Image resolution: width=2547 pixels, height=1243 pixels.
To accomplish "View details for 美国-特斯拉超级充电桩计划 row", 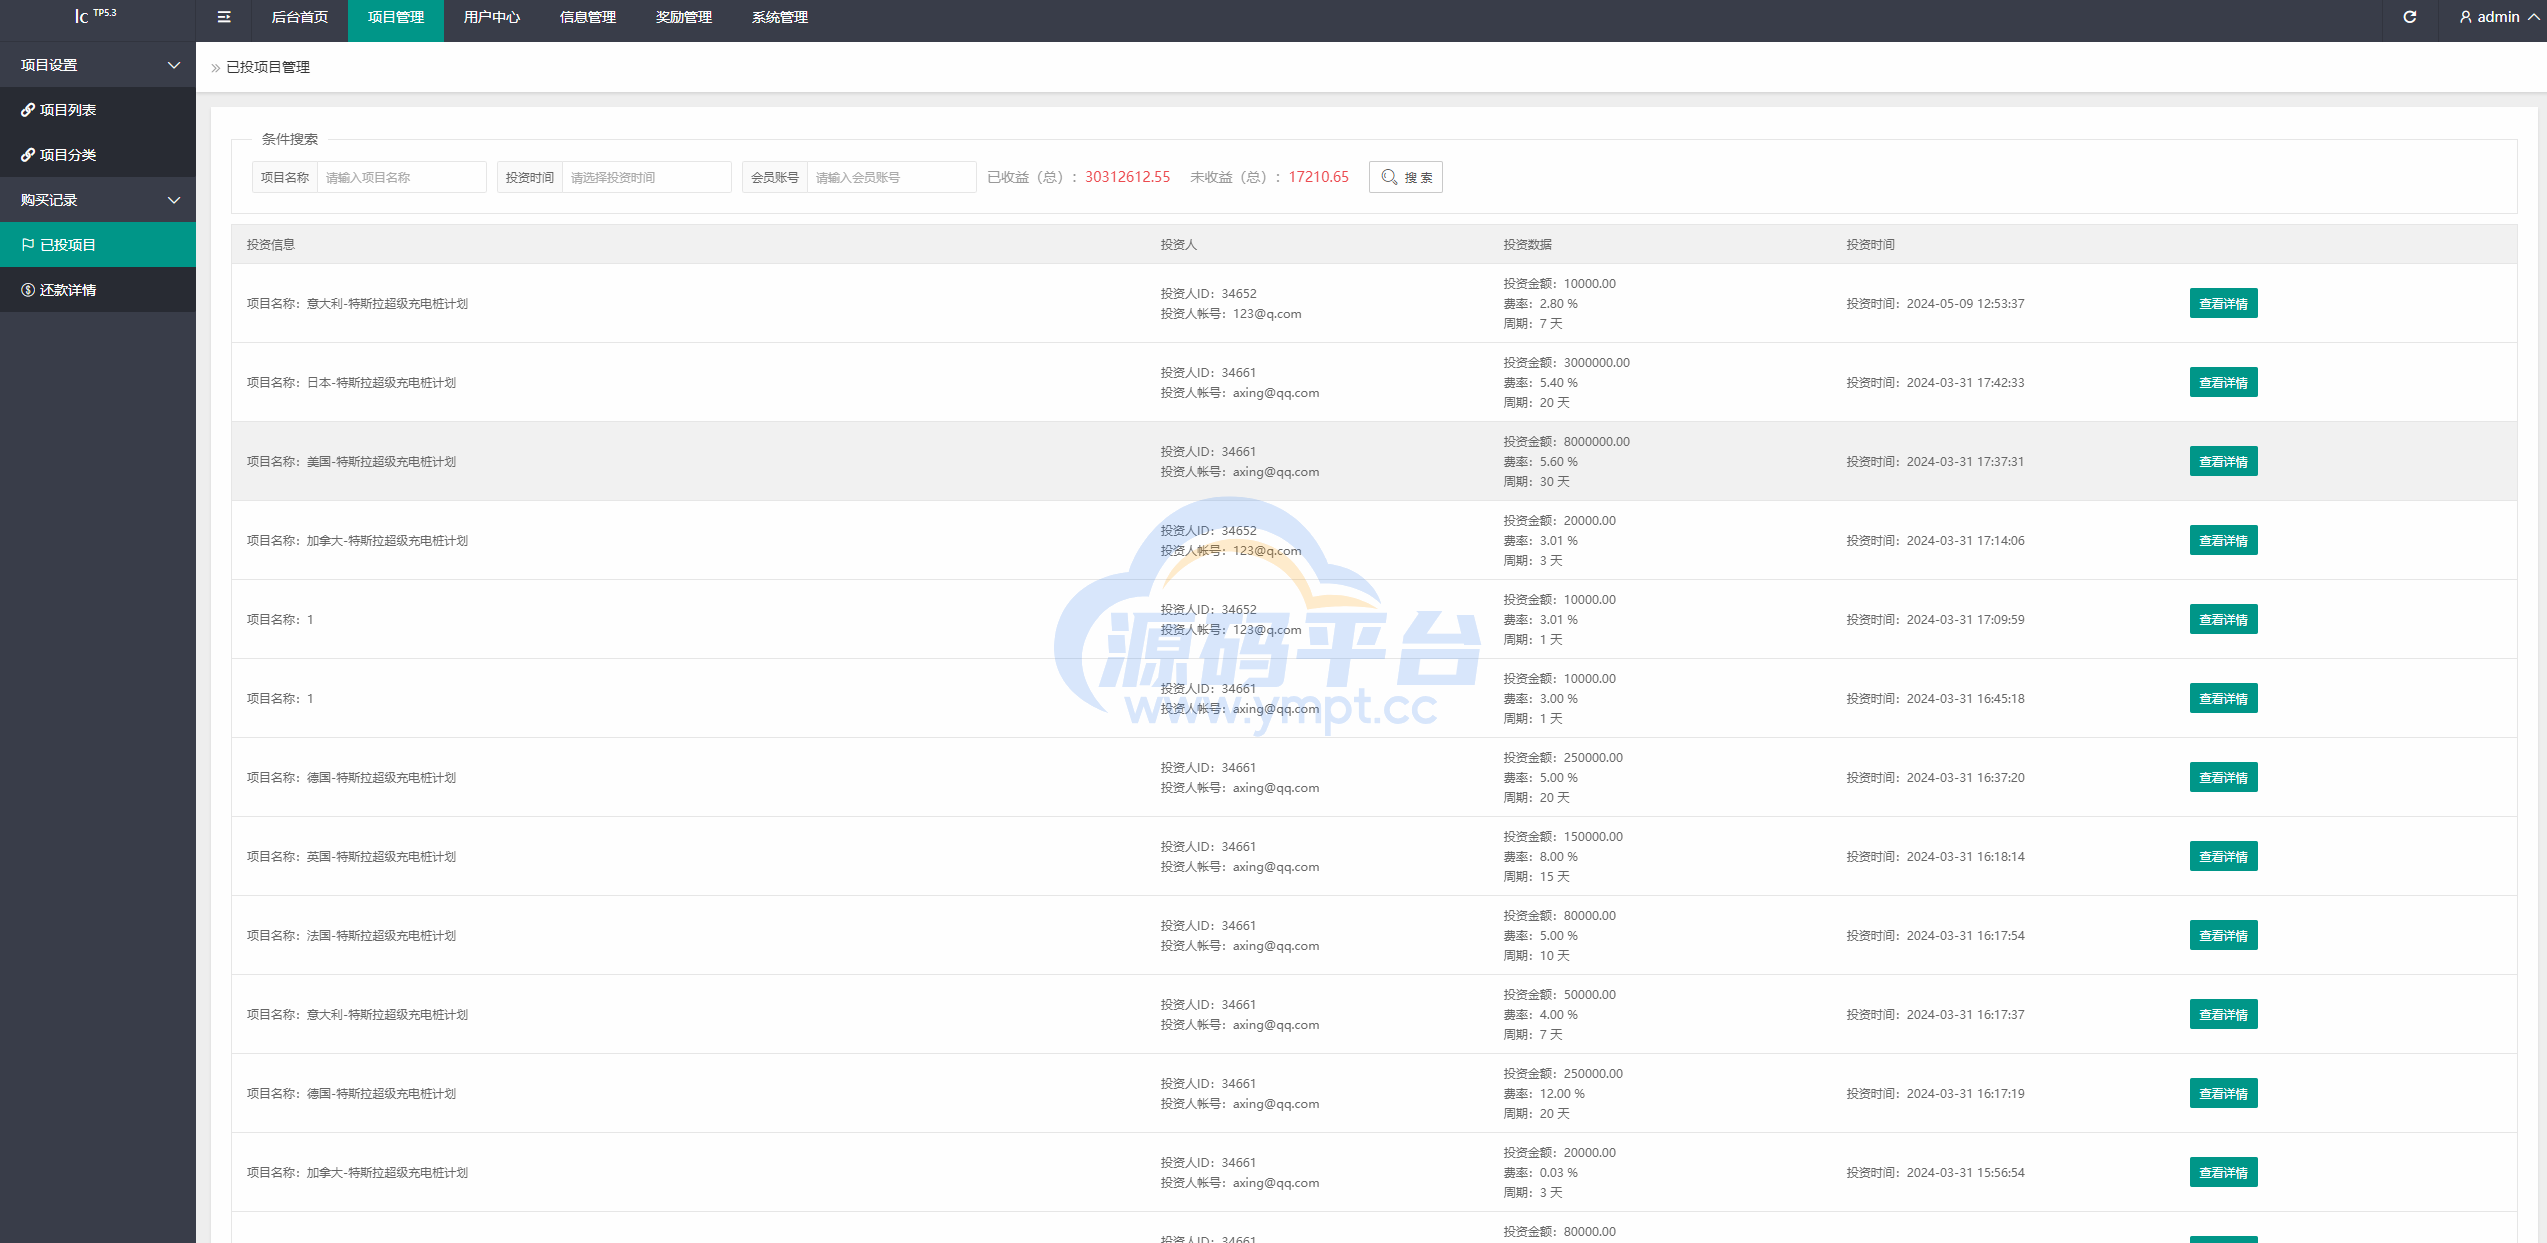I will point(2223,461).
